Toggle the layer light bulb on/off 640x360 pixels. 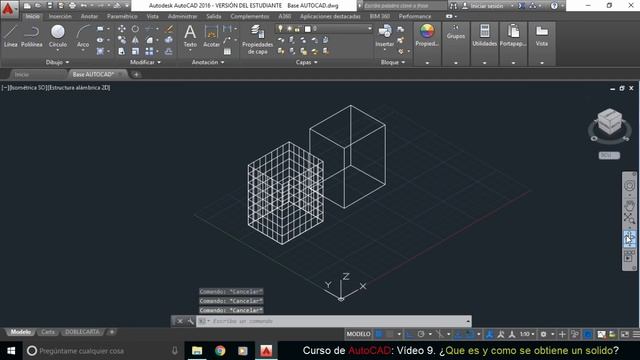point(280,29)
